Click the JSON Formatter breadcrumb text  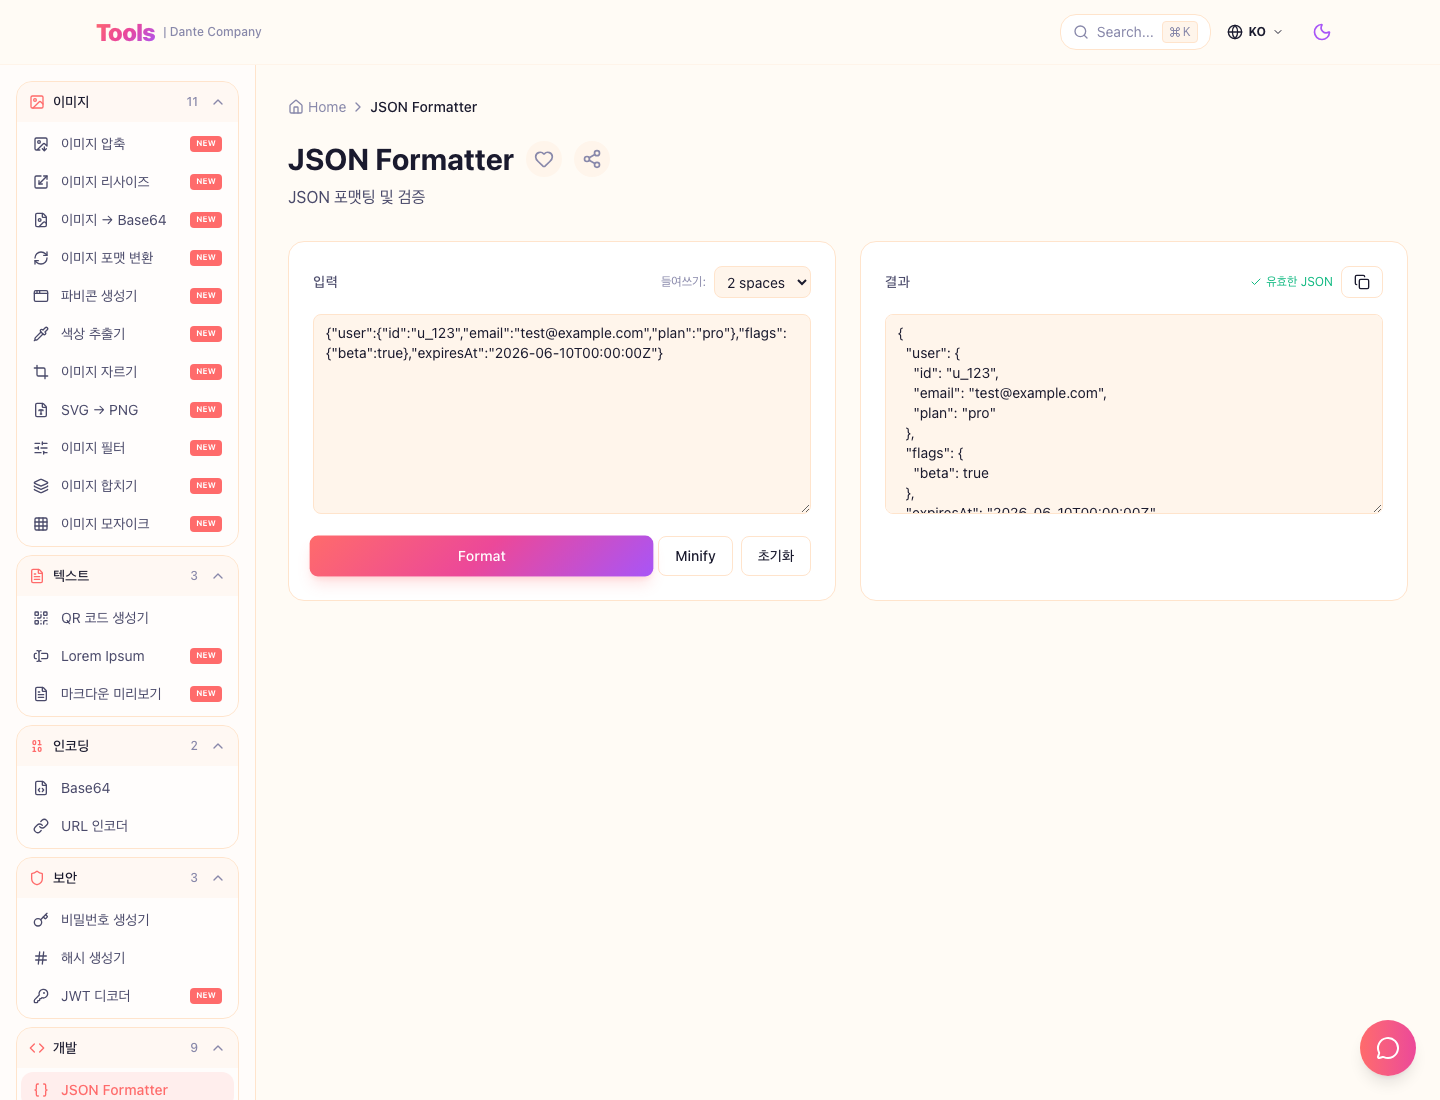424,107
